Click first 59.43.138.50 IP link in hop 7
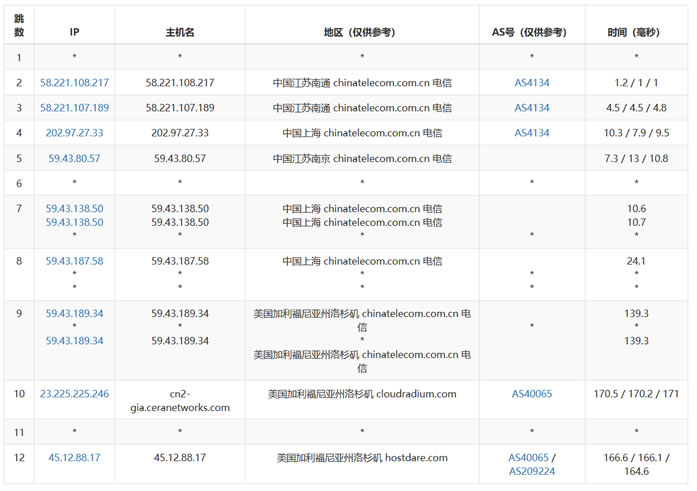The width and height of the screenshot is (697, 491). tap(75, 209)
